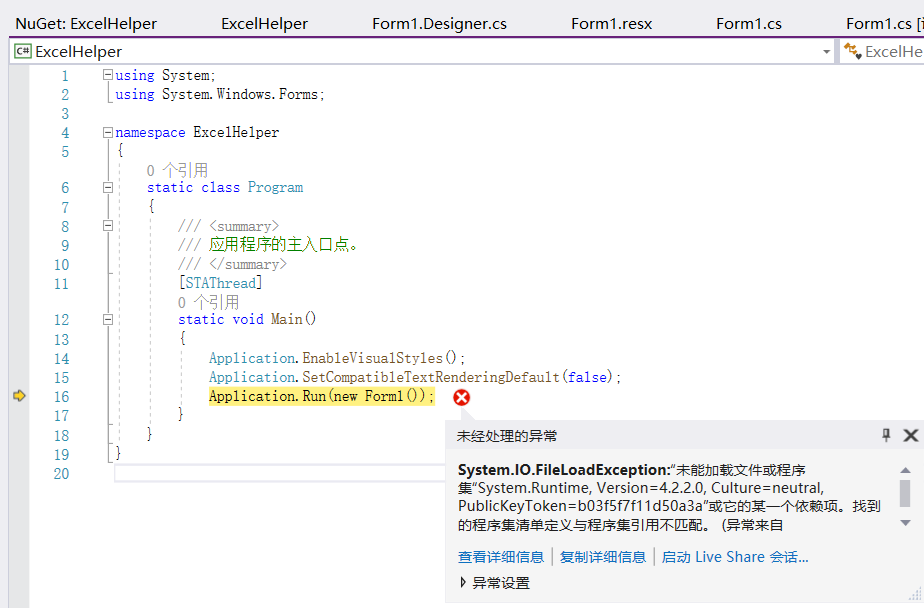Click the yellow execution arrow on line 16
Screen dimensions: 924x608
tap(18, 395)
